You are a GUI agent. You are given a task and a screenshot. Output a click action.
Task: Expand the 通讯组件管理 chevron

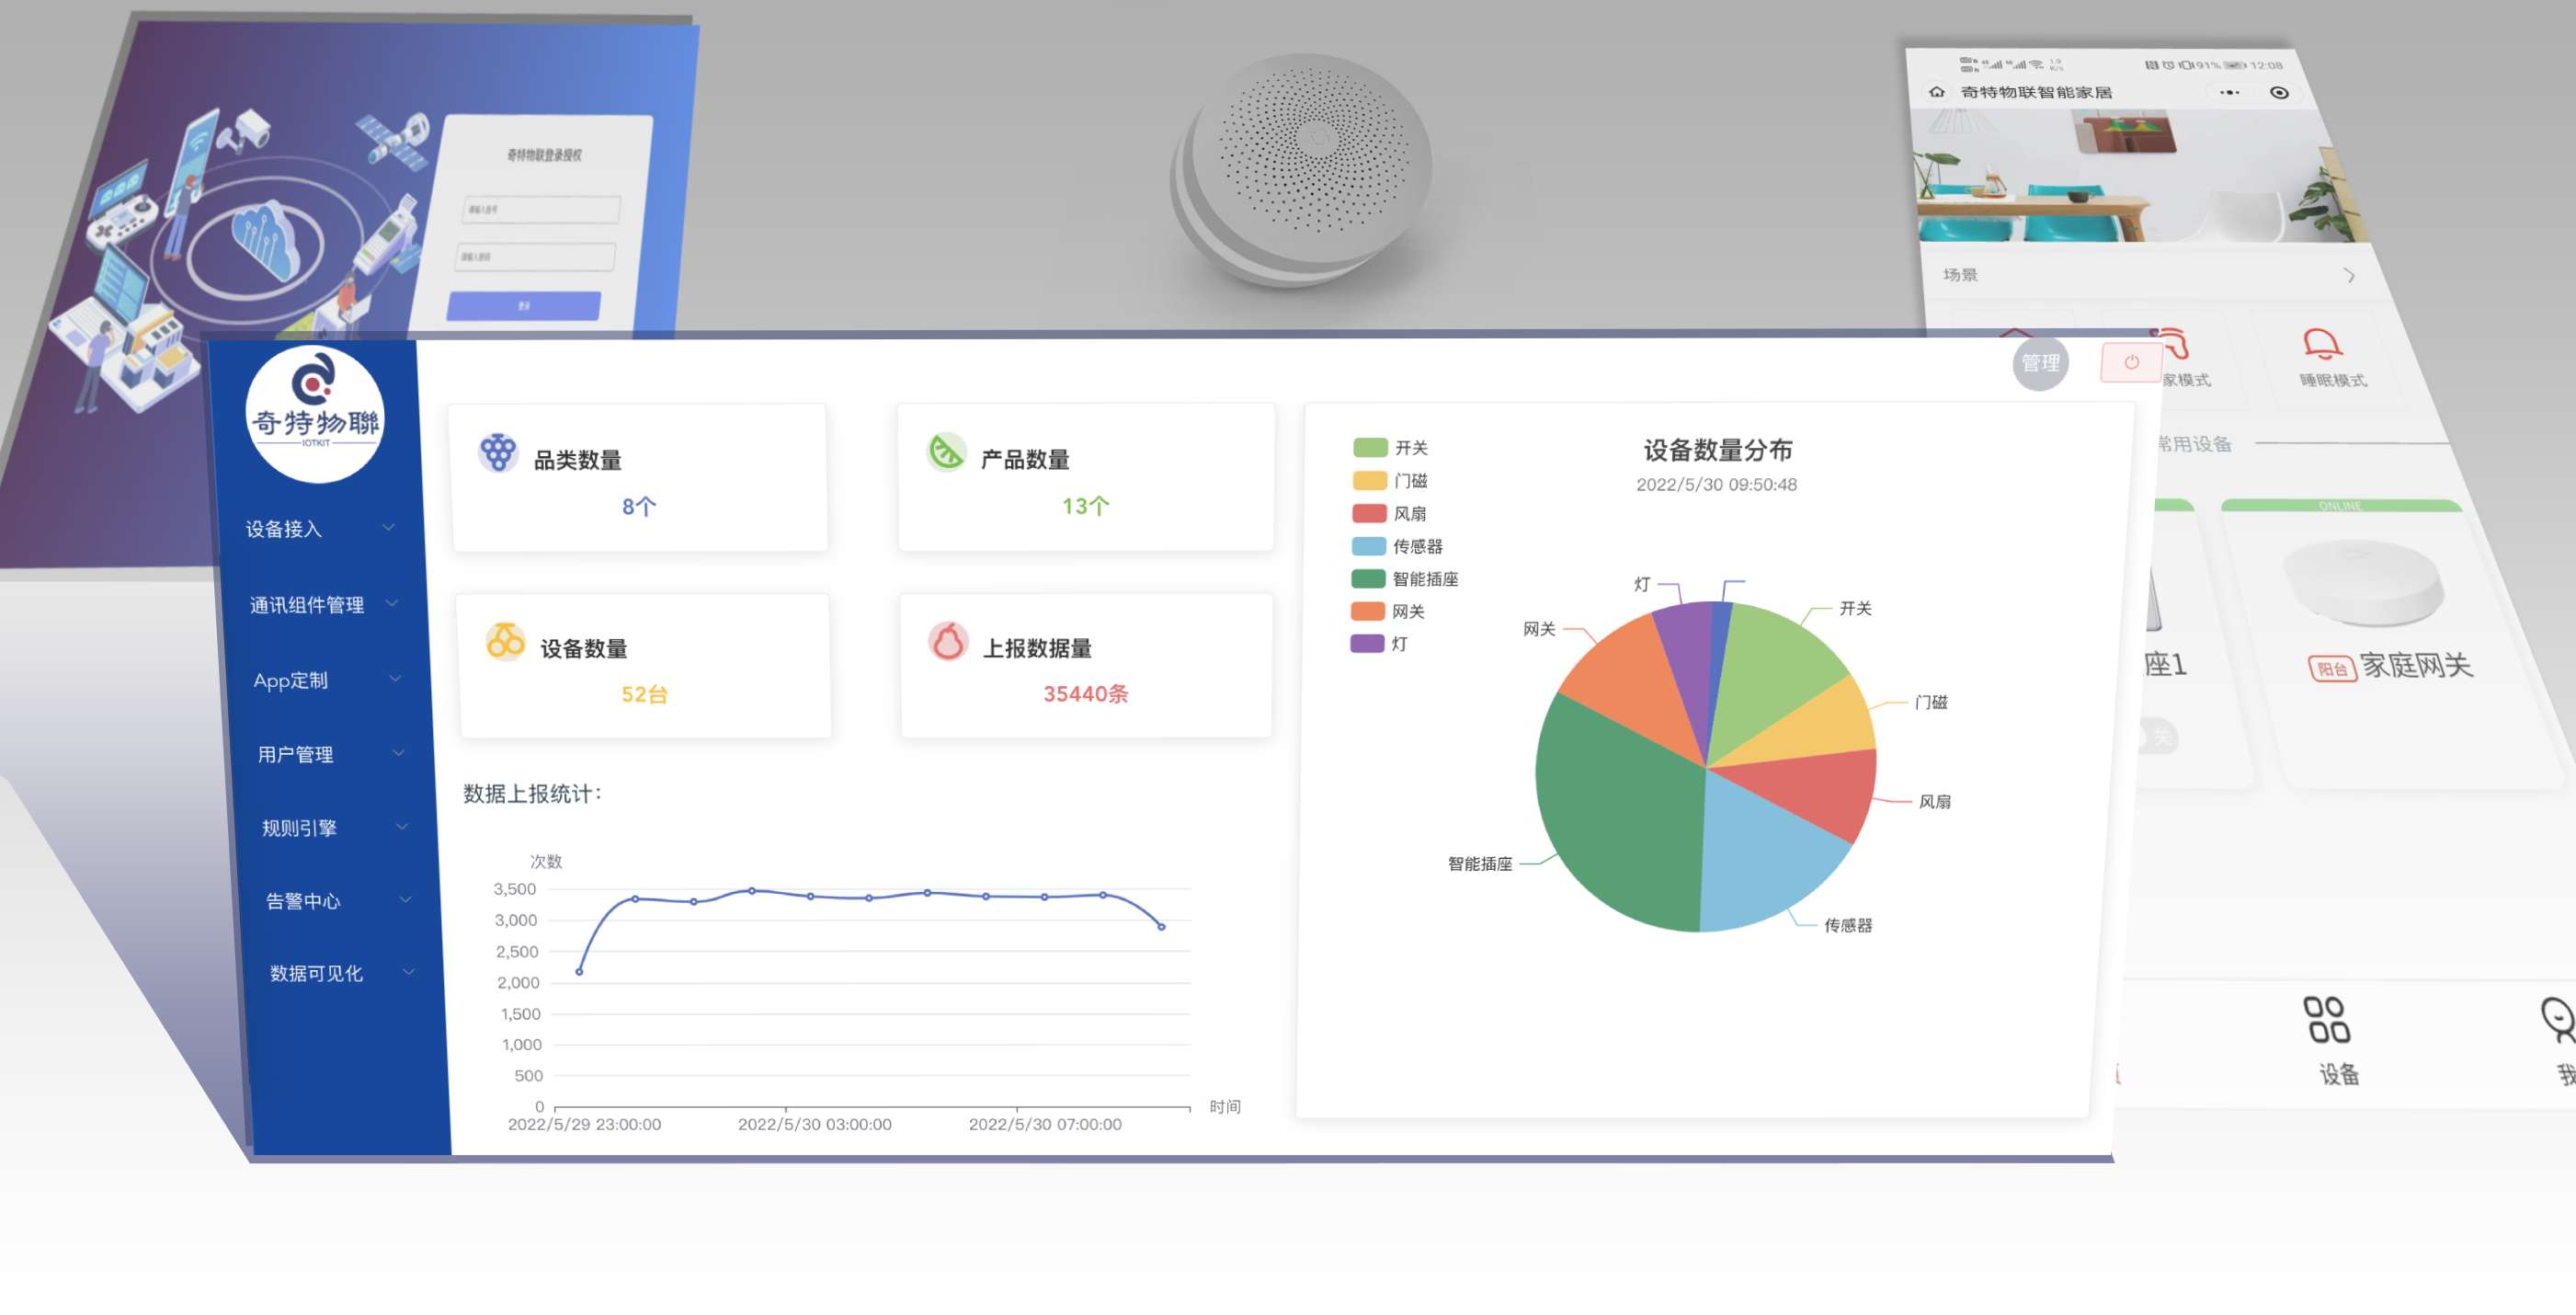[x=392, y=602]
